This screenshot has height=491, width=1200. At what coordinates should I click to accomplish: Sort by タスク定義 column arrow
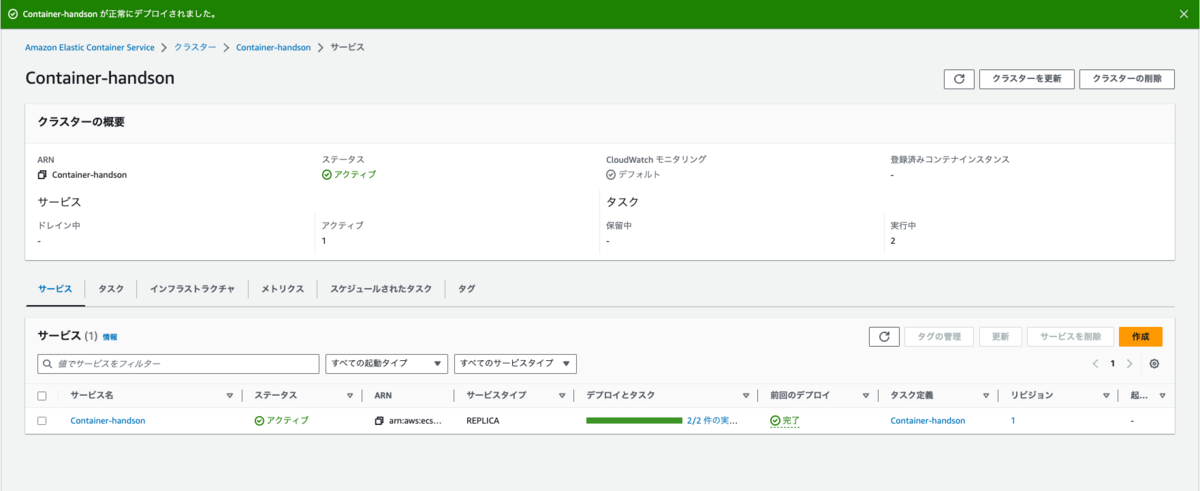pyautogui.click(x=986, y=396)
